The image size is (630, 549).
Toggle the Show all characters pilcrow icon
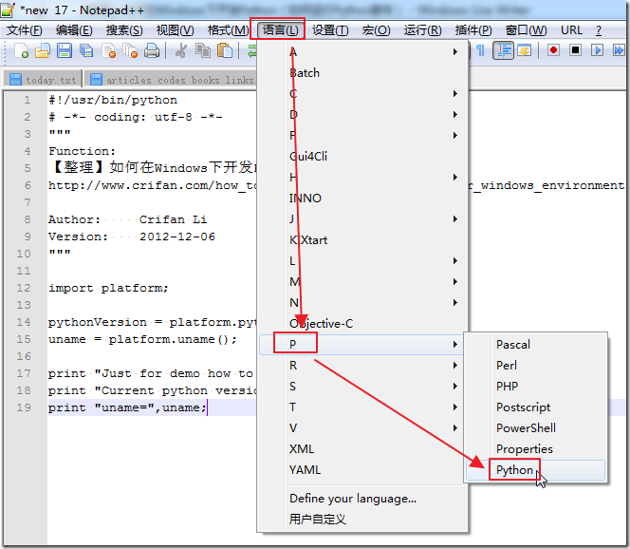point(480,51)
